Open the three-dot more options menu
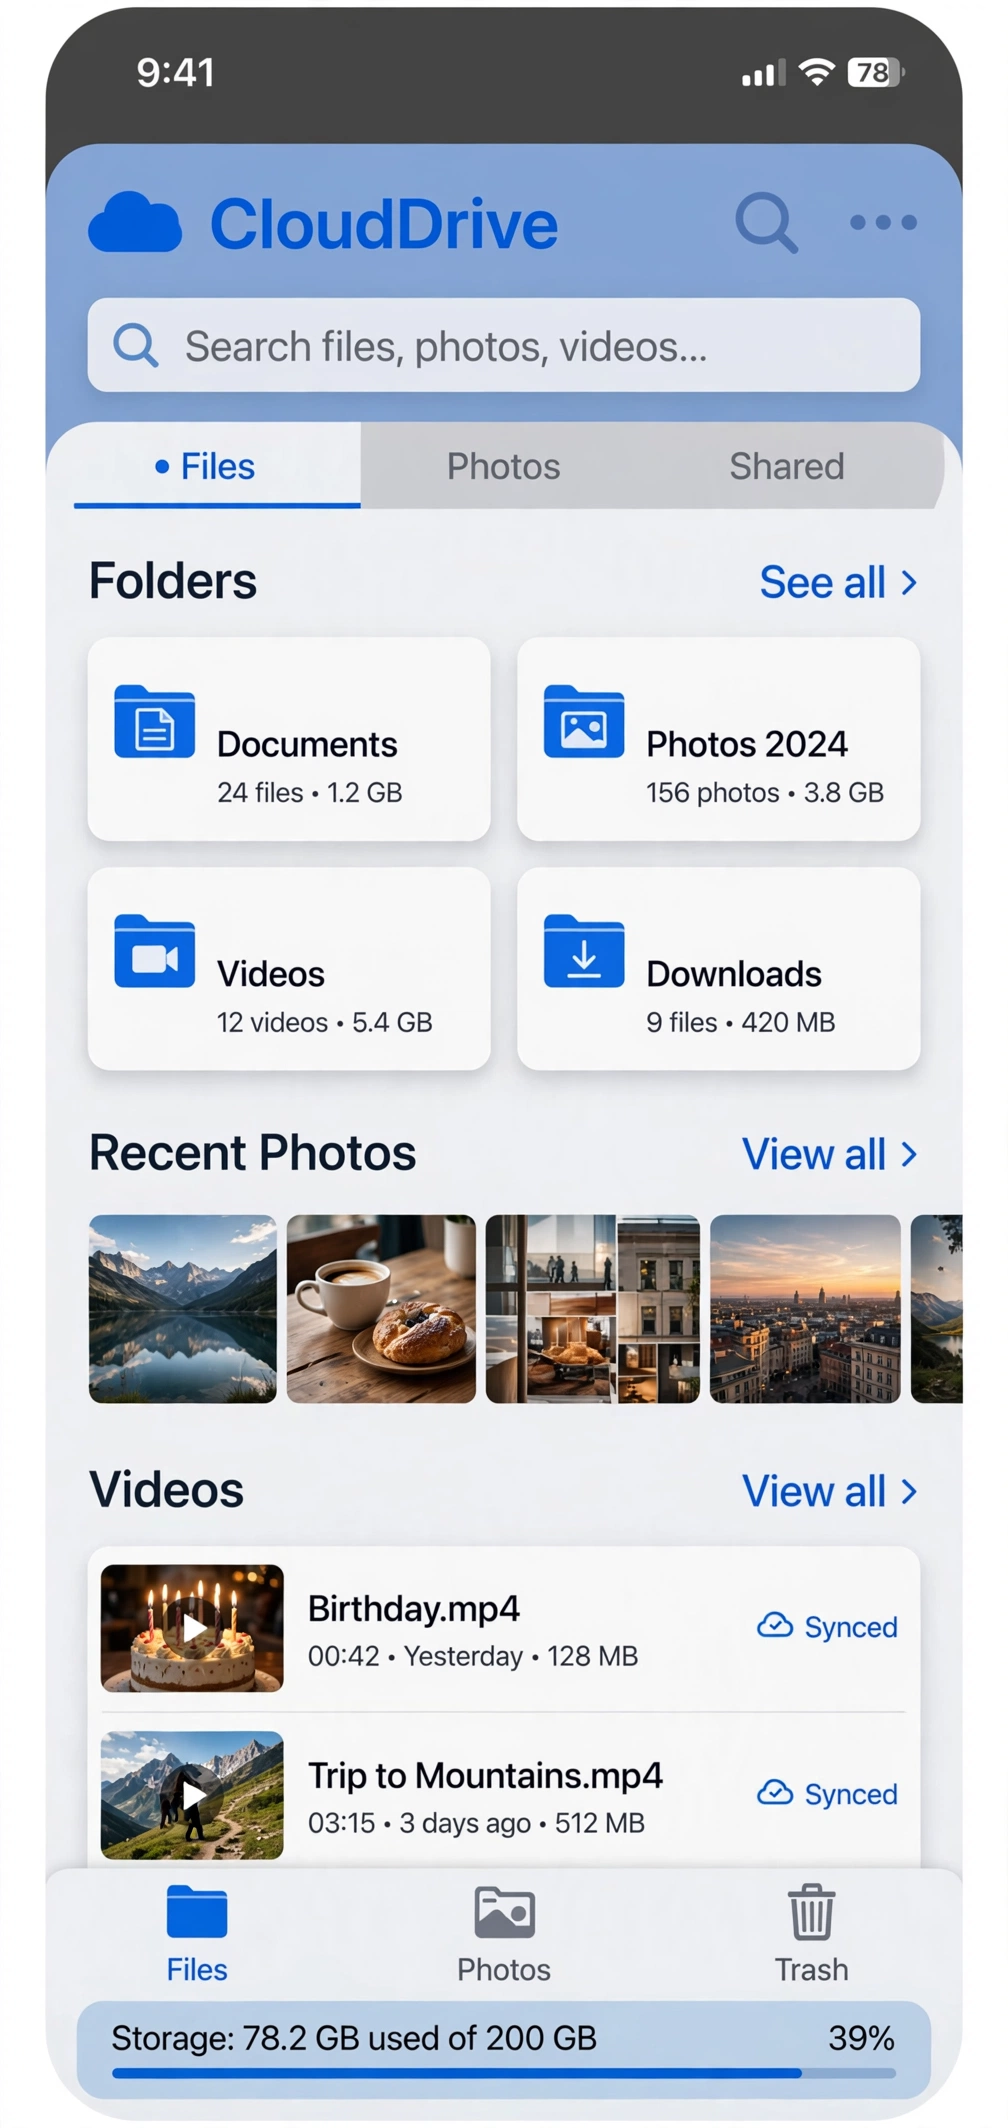 coord(883,222)
